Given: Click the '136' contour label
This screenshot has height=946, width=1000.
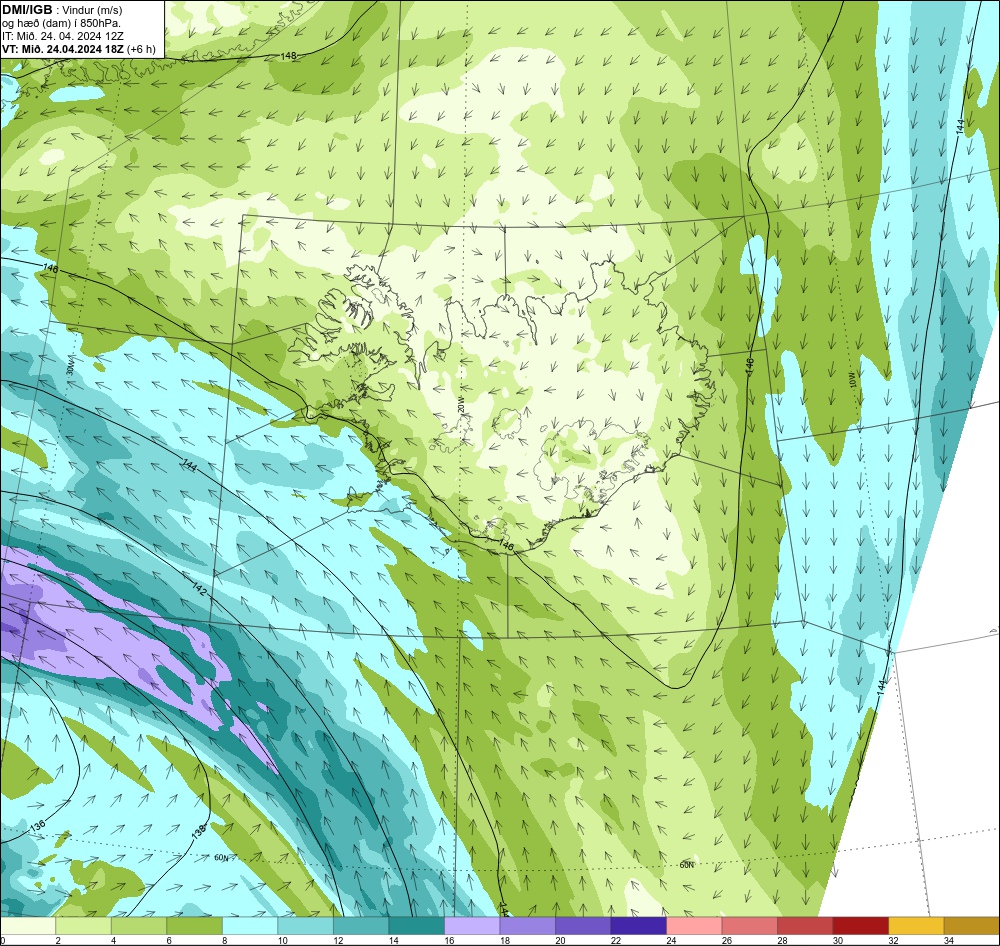Looking at the screenshot, I should click(38, 825).
